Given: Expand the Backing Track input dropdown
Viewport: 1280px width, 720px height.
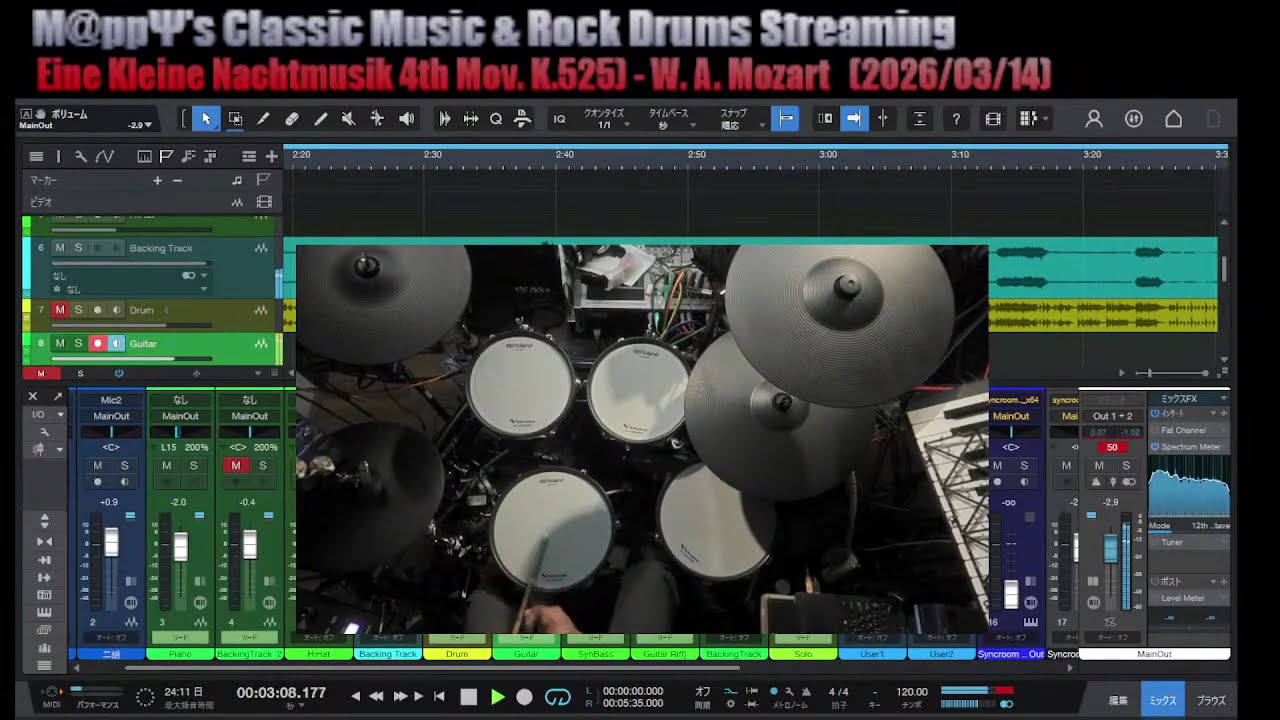Looking at the screenshot, I should tap(203, 275).
